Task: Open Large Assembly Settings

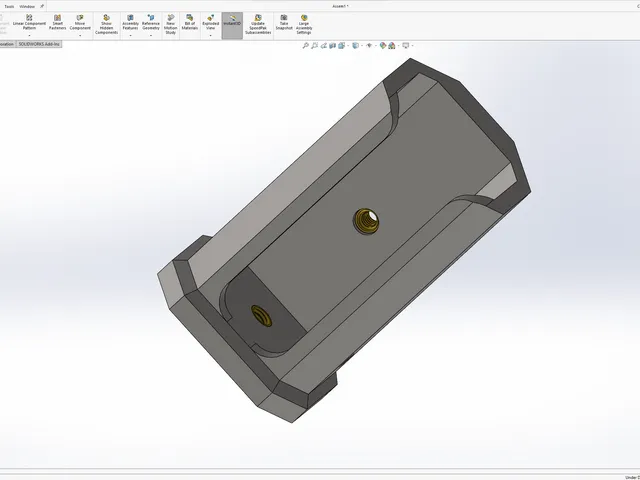Action: [x=304, y=24]
